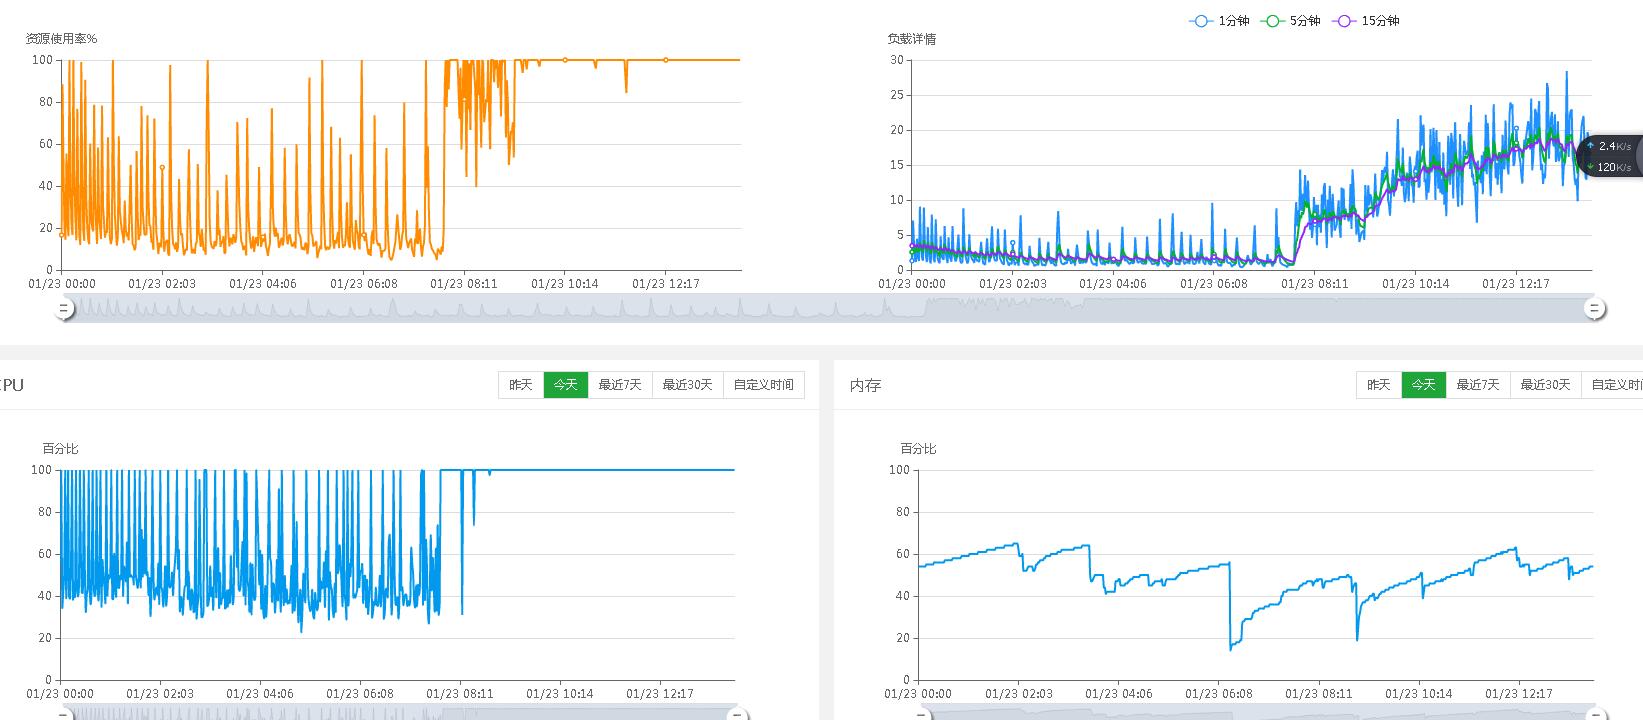
Task: Open 自定义时间 in the CPU panel
Action: pos(763,385)
